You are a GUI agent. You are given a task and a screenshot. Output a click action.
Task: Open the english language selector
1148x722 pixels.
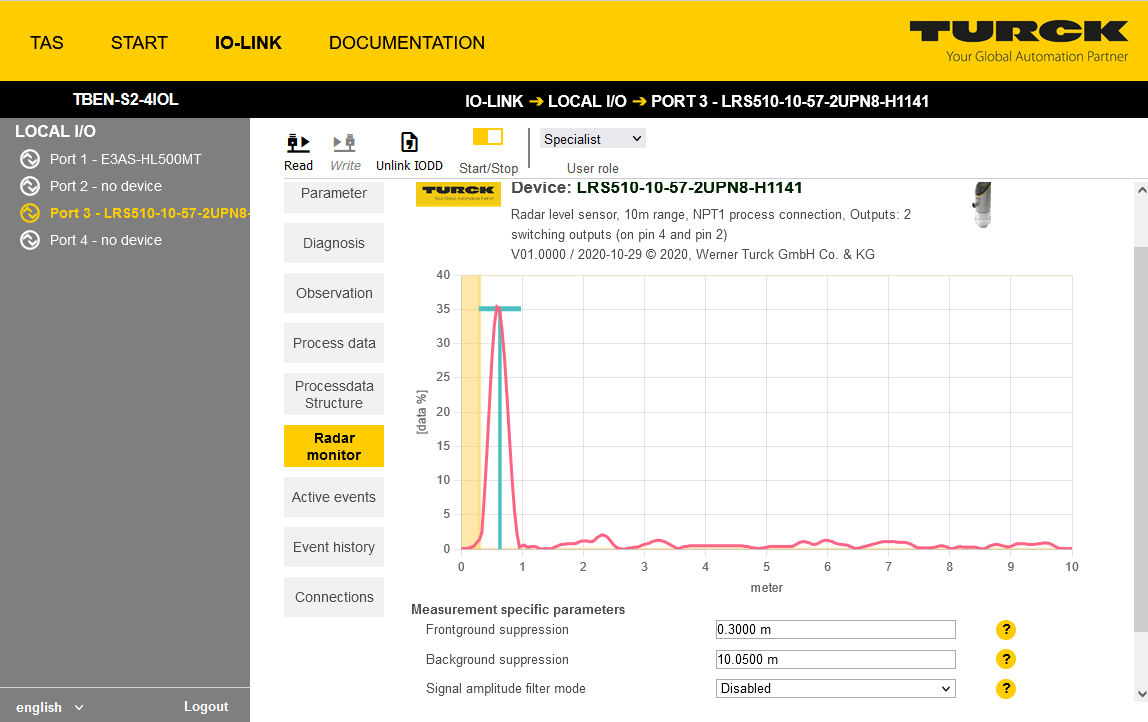tap(50, 707)
